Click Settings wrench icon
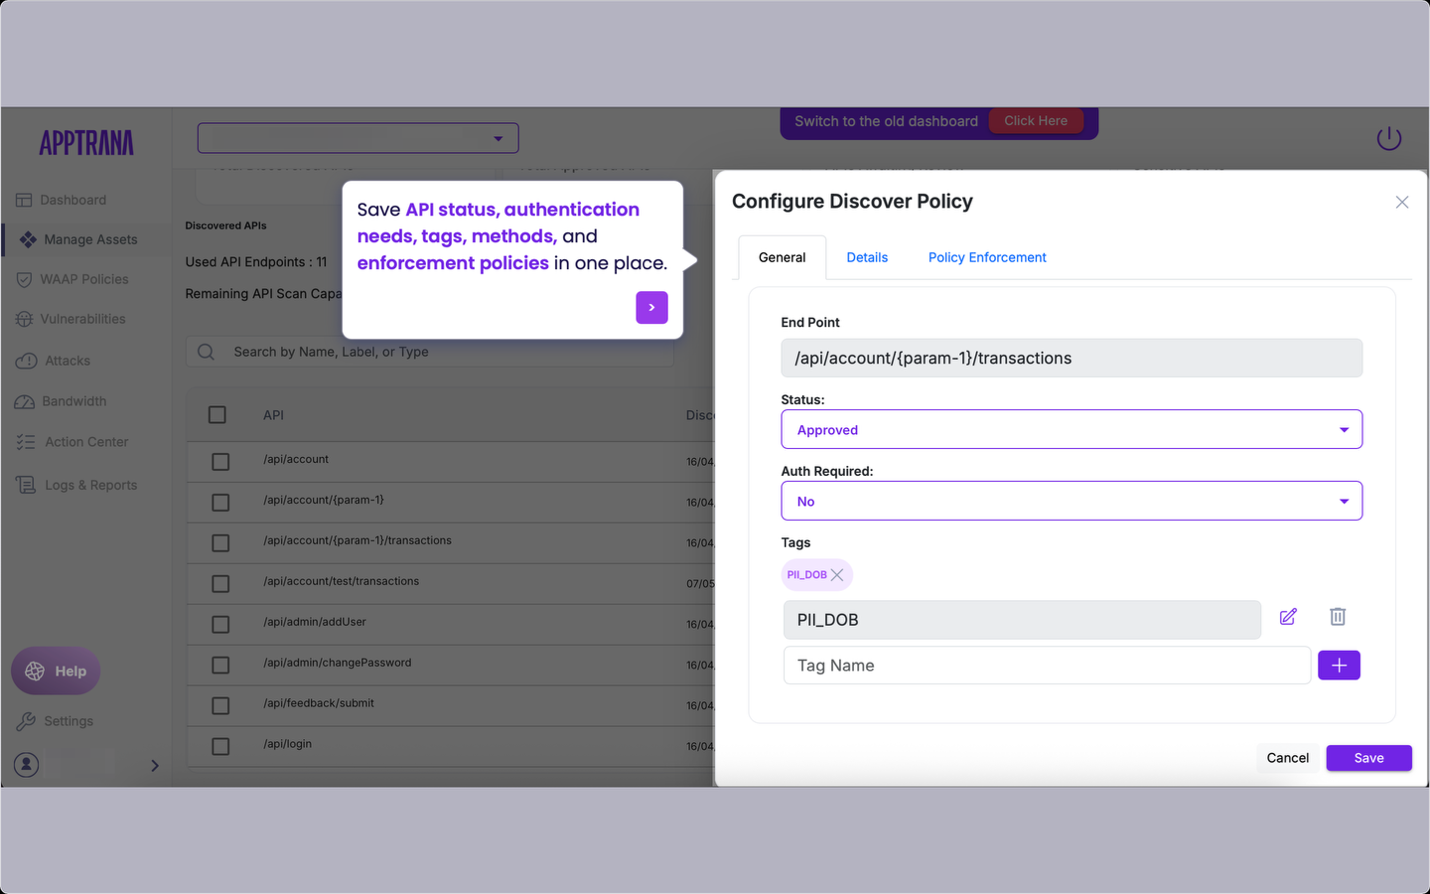Viewport: 1430px width, 894px height. [x=26, y=721]
